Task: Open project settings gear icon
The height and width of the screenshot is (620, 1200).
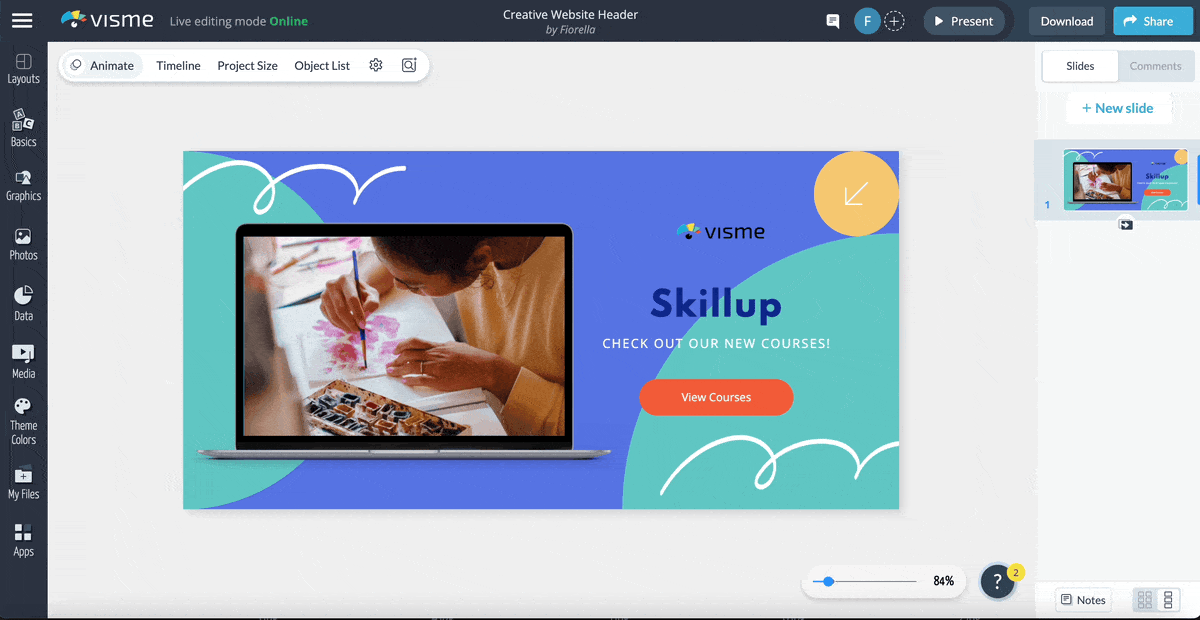Action: click(x=376, y=65)
